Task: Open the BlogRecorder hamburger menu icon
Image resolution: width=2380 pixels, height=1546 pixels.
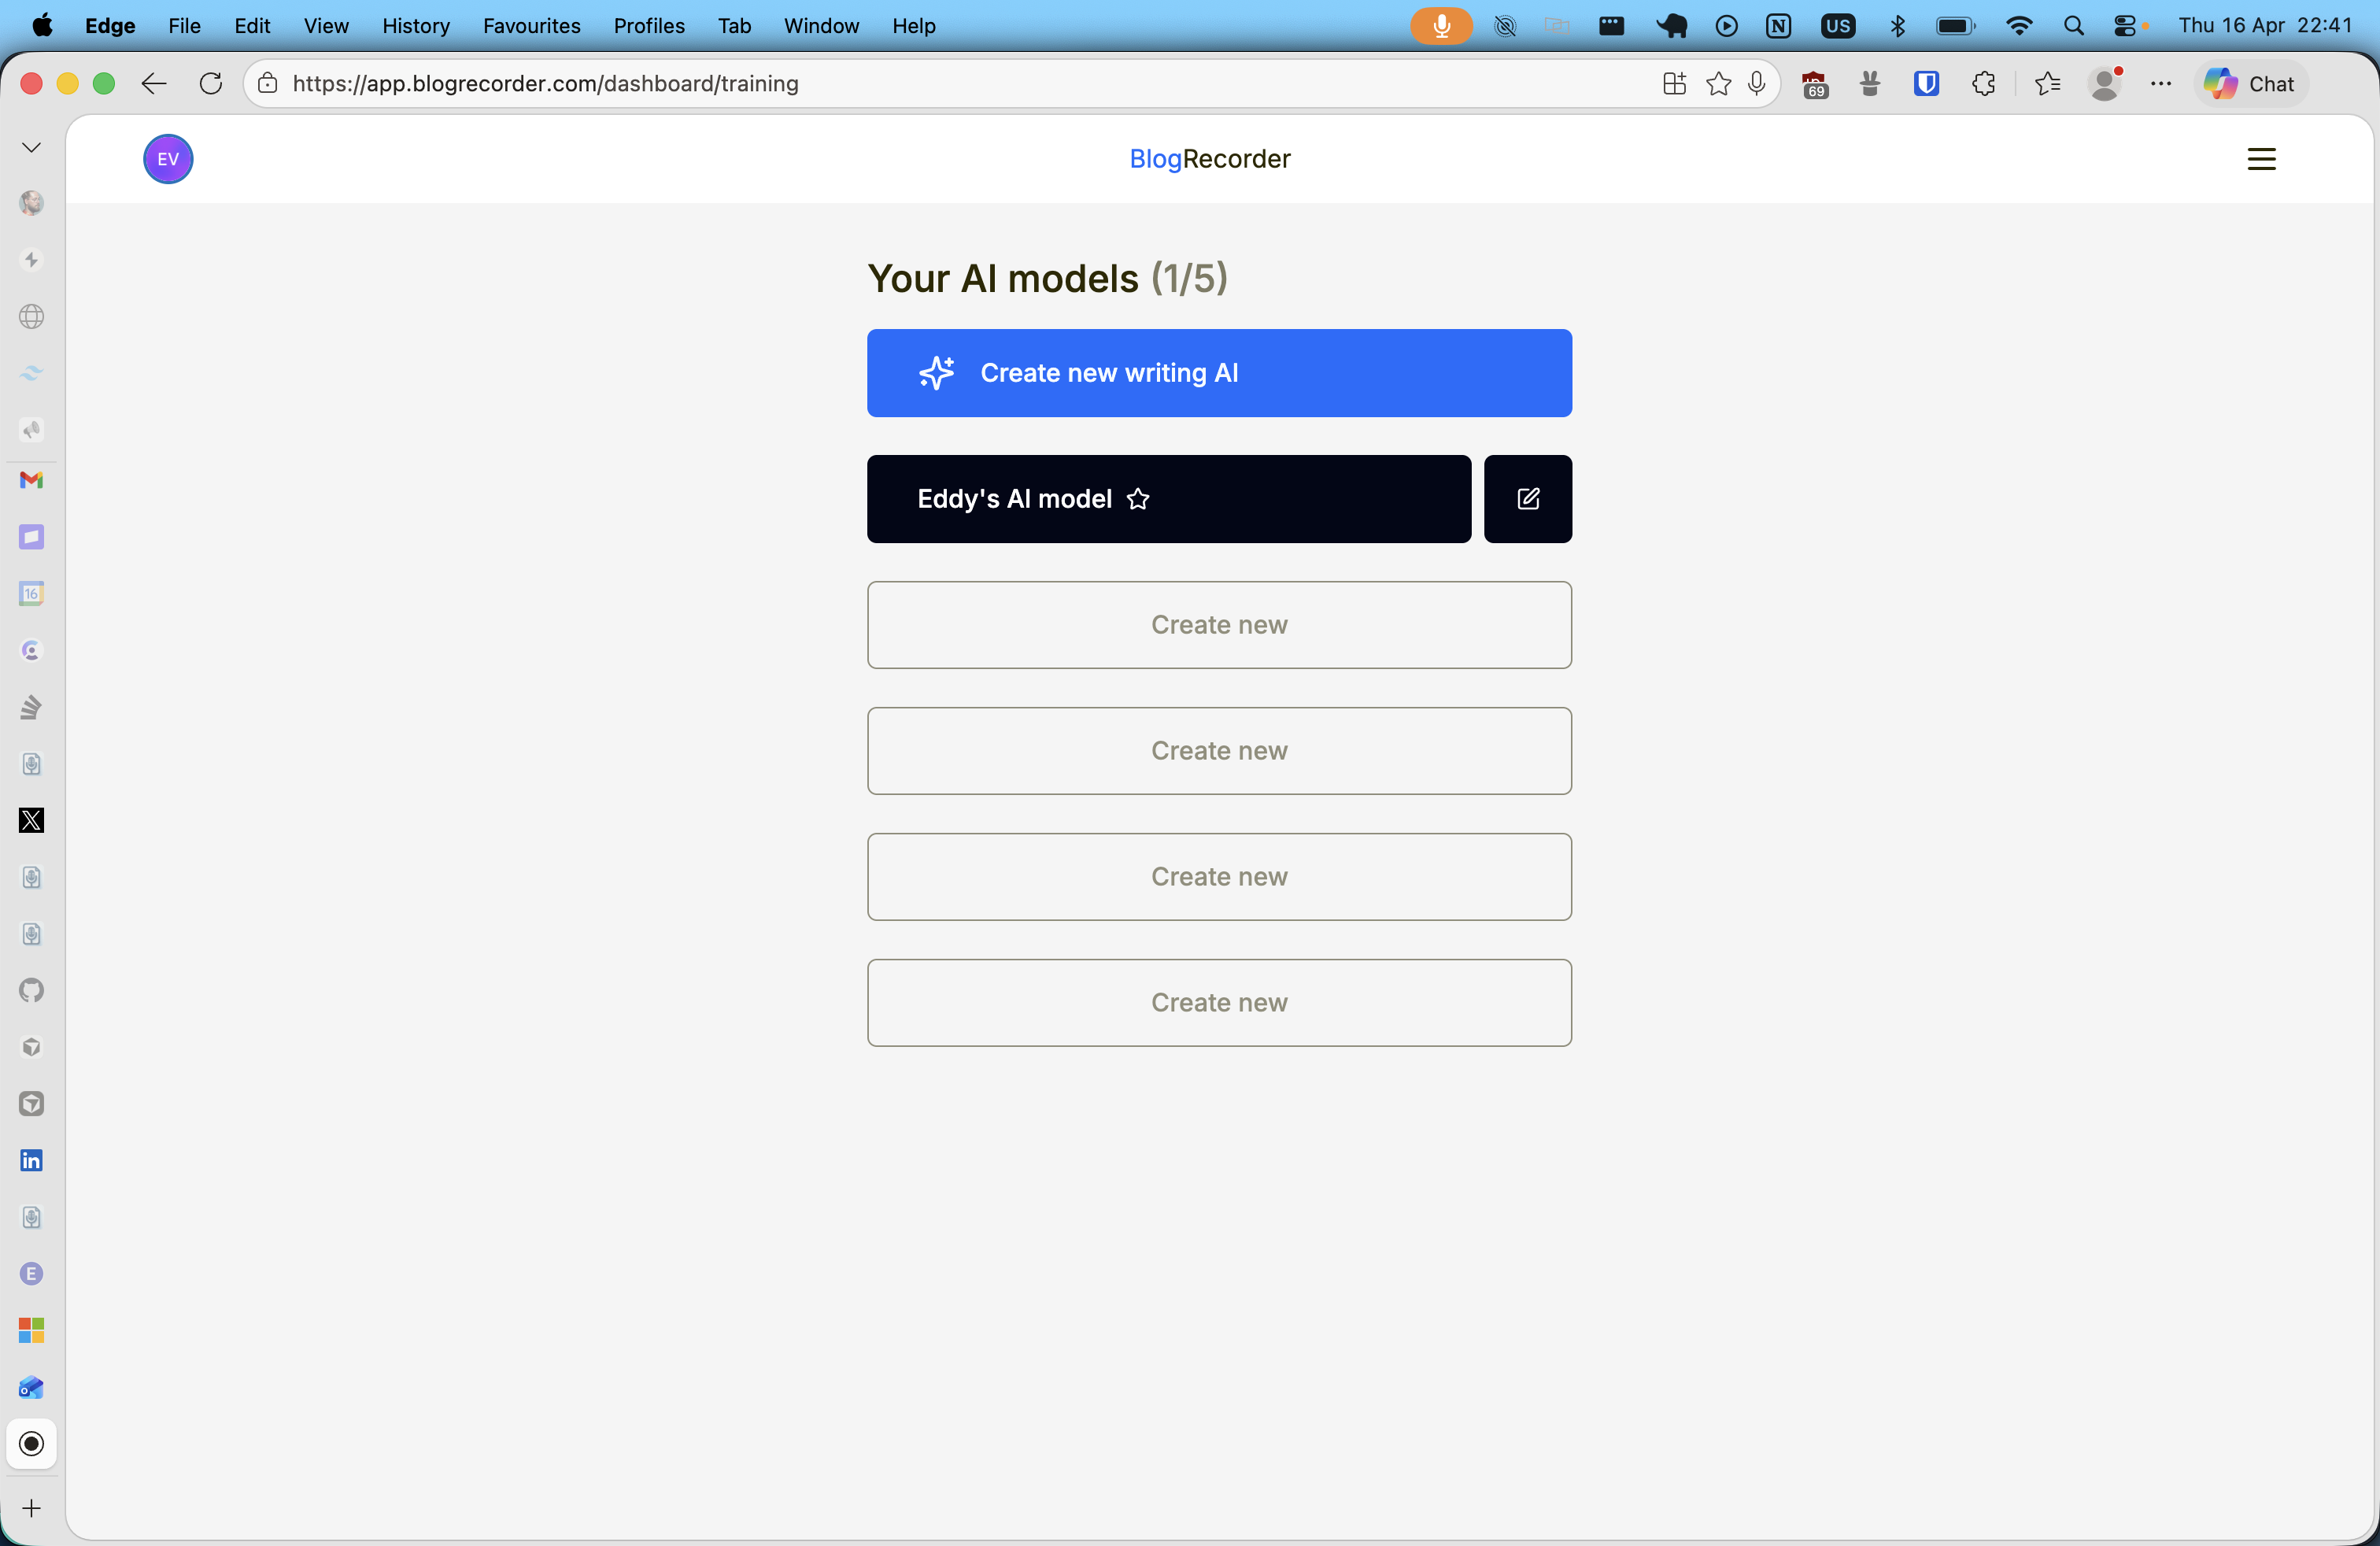Action: (x=2262, y=158)
